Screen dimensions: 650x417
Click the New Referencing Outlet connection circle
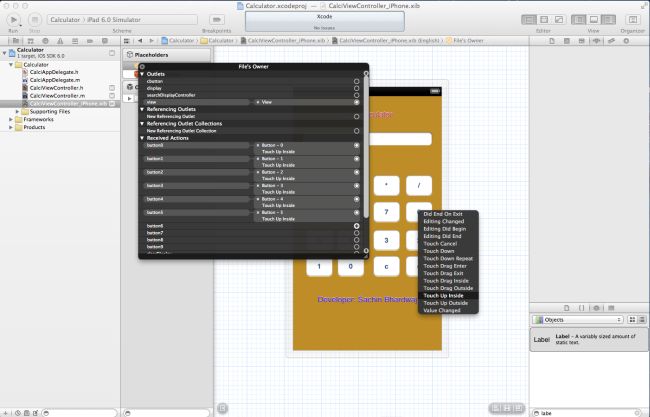coord(357,116)
